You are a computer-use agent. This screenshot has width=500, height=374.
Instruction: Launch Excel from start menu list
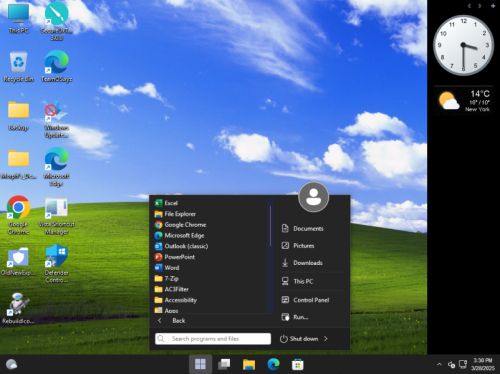tap(166, 203)
